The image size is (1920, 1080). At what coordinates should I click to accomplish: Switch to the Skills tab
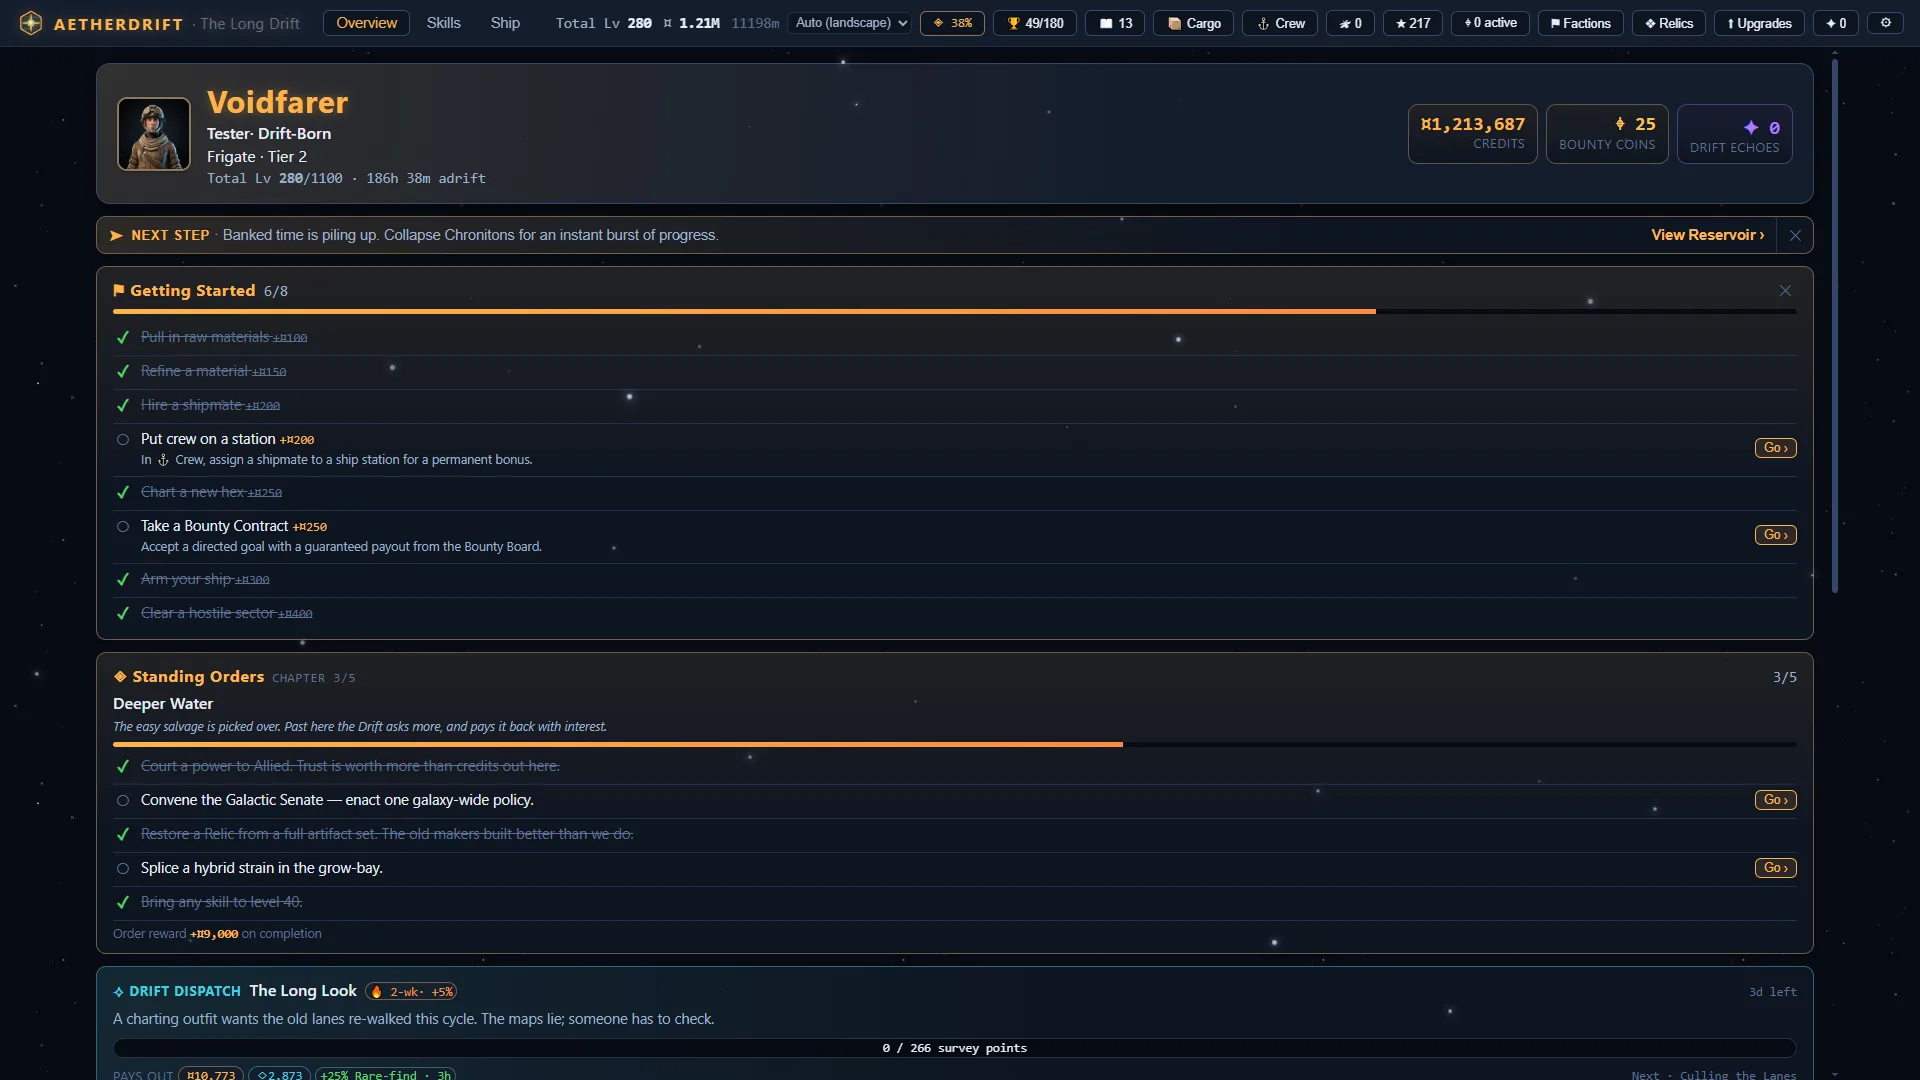(443, 23)
